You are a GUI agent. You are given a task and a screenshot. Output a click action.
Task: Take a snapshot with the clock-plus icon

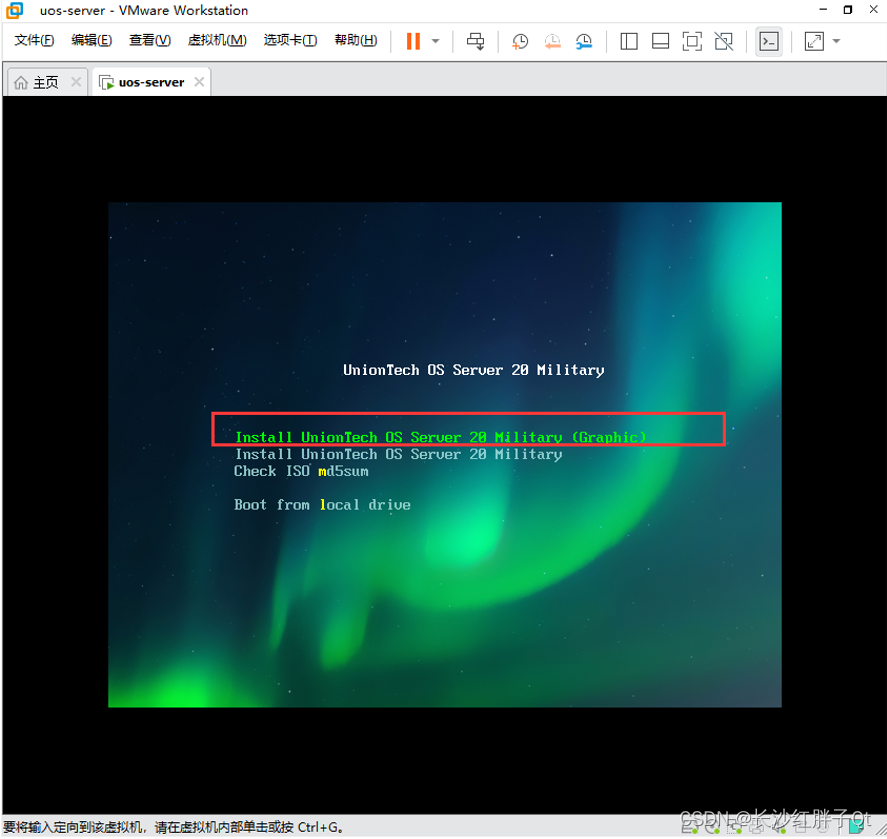pos(520,41)
